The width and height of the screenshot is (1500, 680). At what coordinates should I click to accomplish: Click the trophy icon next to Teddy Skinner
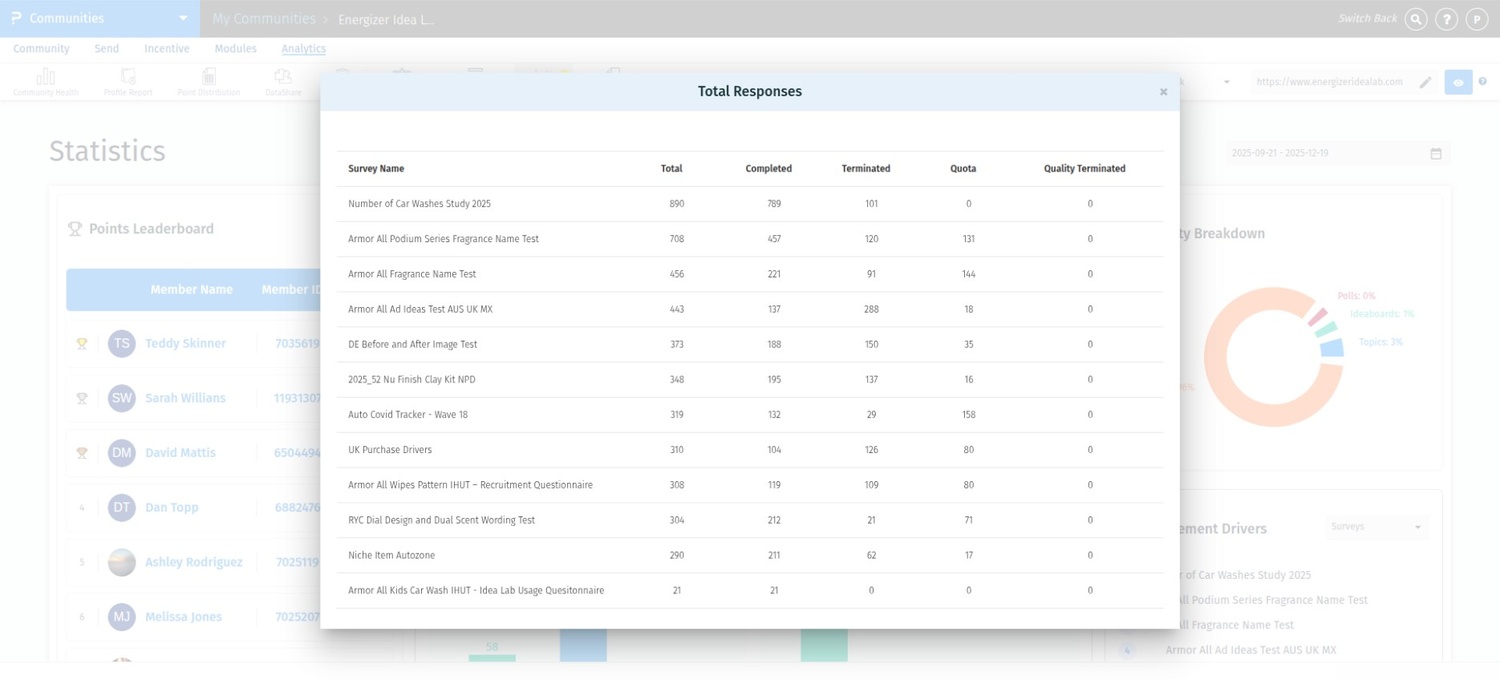82,344
